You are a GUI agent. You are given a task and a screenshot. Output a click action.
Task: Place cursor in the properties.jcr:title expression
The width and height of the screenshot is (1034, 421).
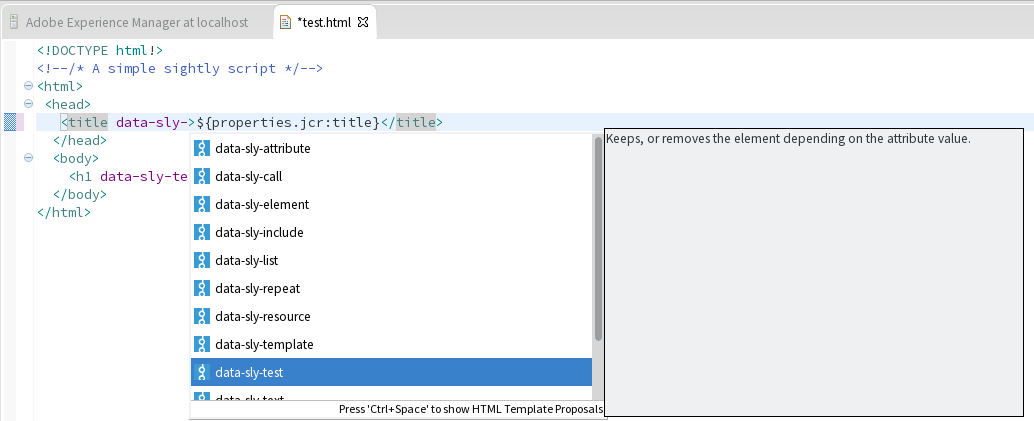(x=290, y=123)
